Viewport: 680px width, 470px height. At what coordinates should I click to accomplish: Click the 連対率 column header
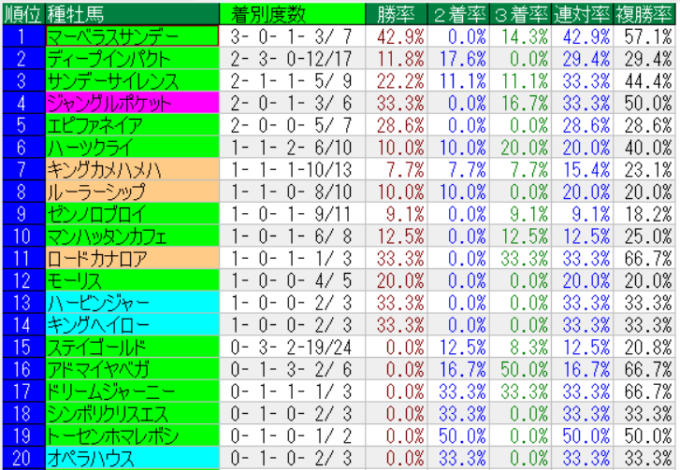tap(585, 14)
